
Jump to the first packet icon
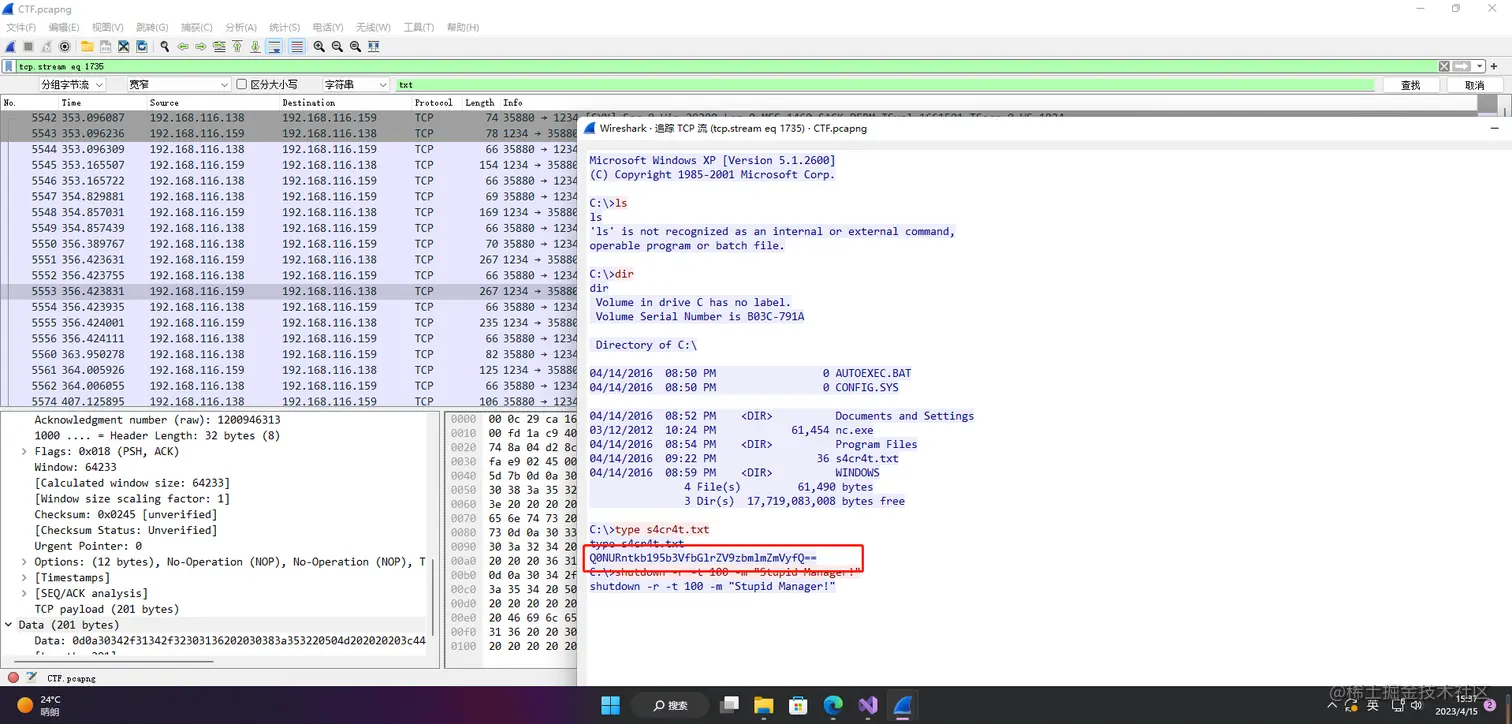(x=237, y=46)
